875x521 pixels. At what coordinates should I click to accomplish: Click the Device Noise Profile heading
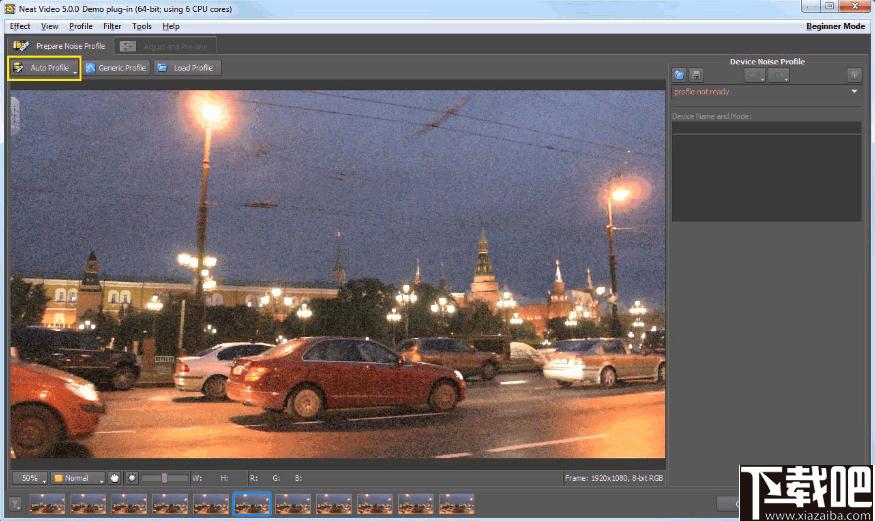[x=767, y=61]
